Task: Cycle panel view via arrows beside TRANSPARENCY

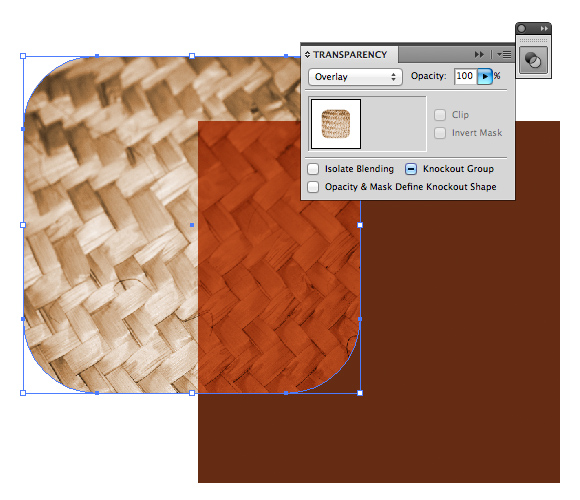Action: [307, 55]
